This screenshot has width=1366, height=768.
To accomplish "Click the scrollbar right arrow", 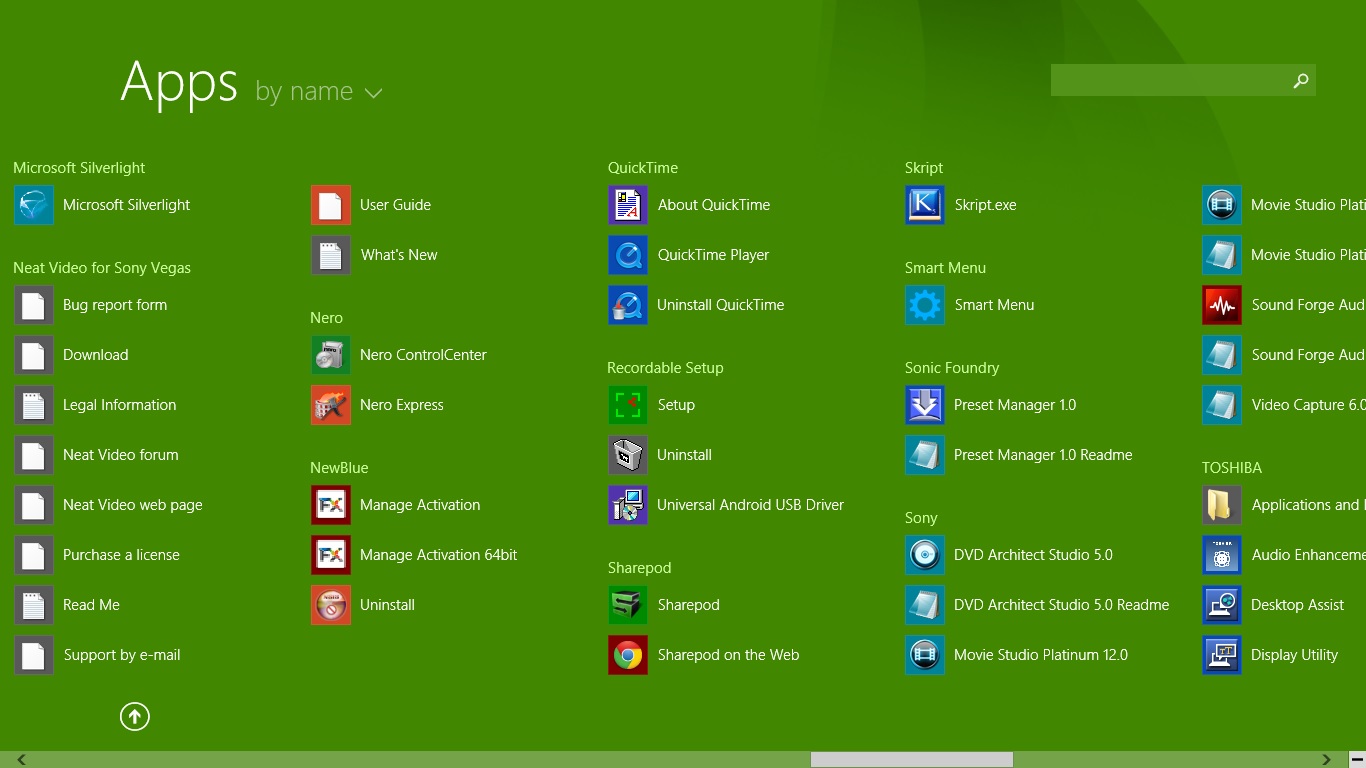I will point(1327,760).
